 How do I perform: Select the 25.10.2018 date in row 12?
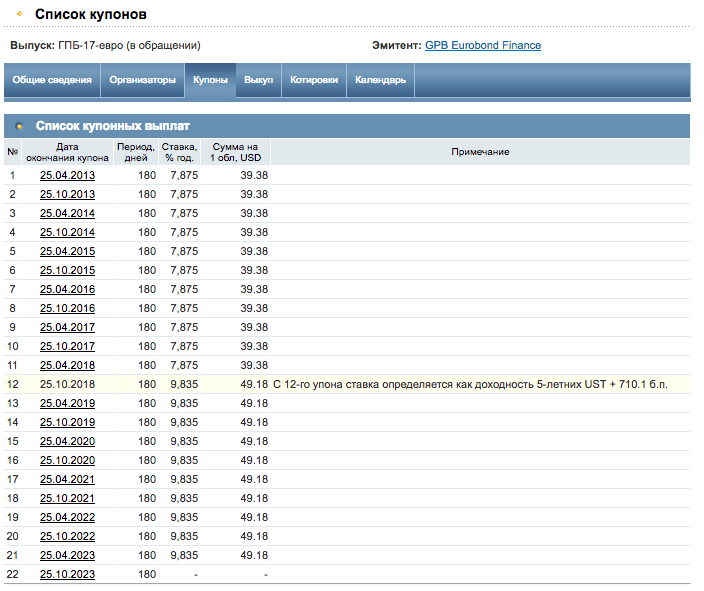coord(67,384)
